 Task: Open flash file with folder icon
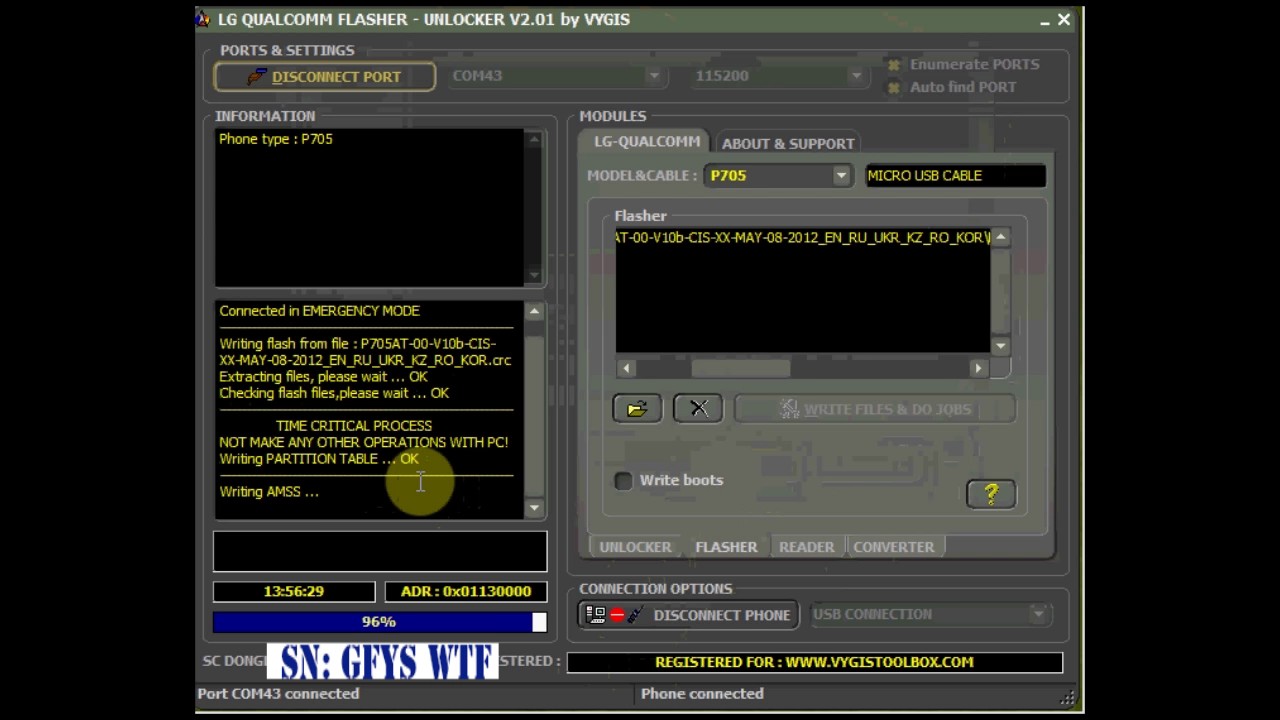pos(637,409)
